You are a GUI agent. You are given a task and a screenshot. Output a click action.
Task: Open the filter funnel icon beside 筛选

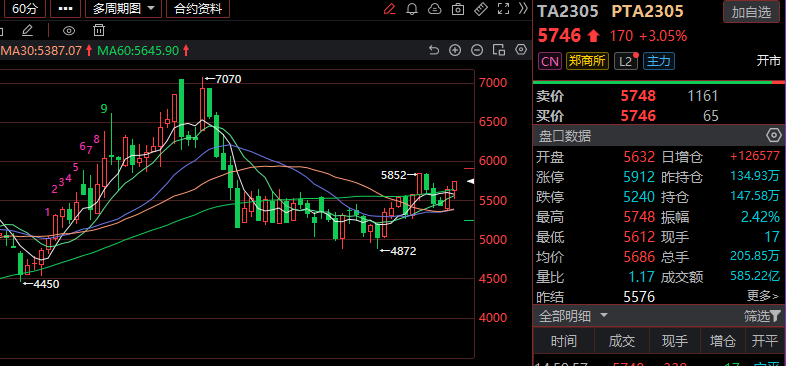coord(775,316)
